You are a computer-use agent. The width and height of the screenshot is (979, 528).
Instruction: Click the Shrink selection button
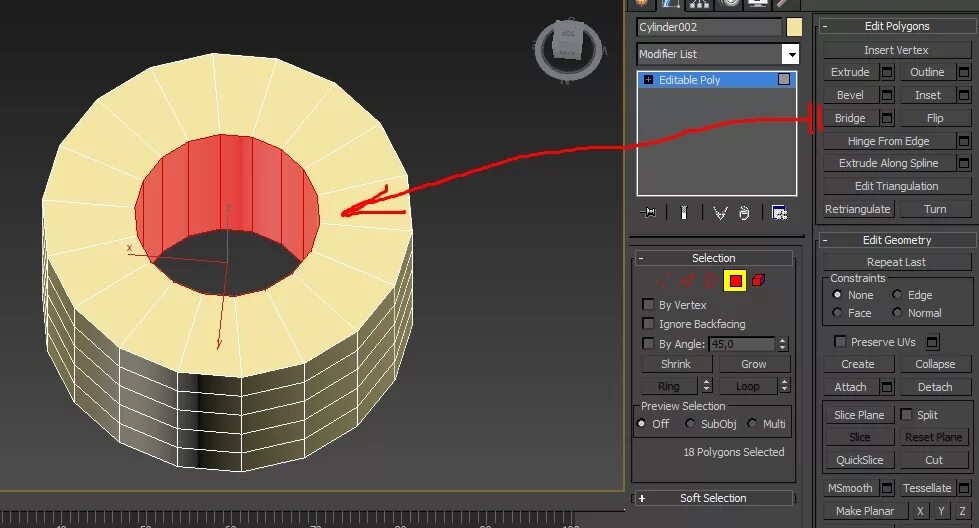pyautogui.click(x=676, y=364)
